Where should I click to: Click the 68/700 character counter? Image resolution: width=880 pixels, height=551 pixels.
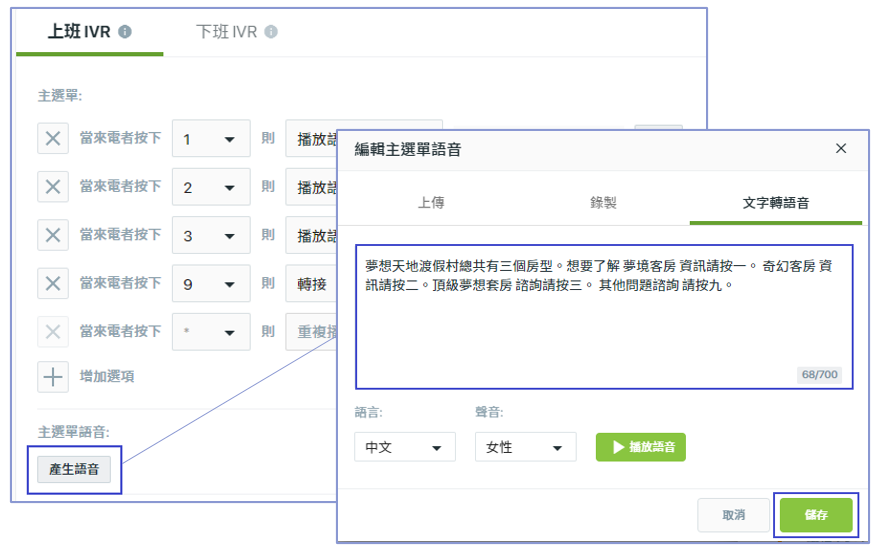click(x=819, y=374)
